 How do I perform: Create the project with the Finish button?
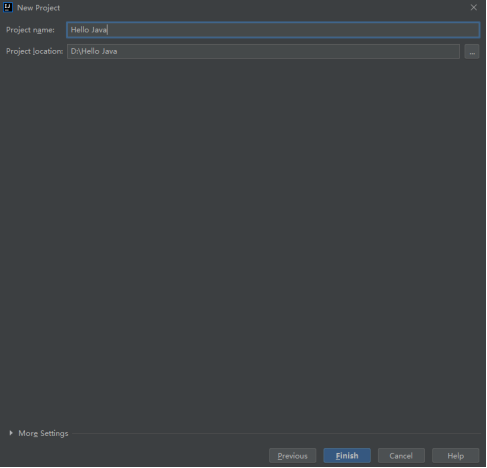pos(347,456)
